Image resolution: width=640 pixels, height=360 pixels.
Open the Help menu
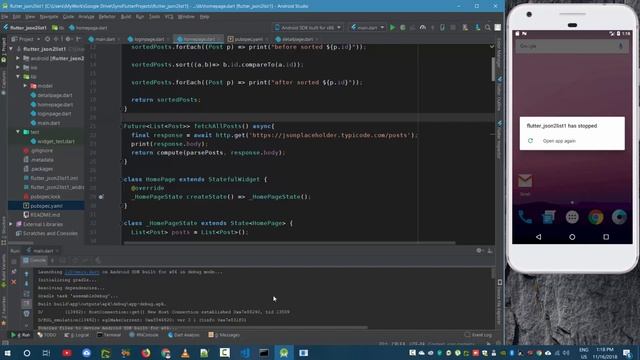pyautogui.click(x=204, y=17)
